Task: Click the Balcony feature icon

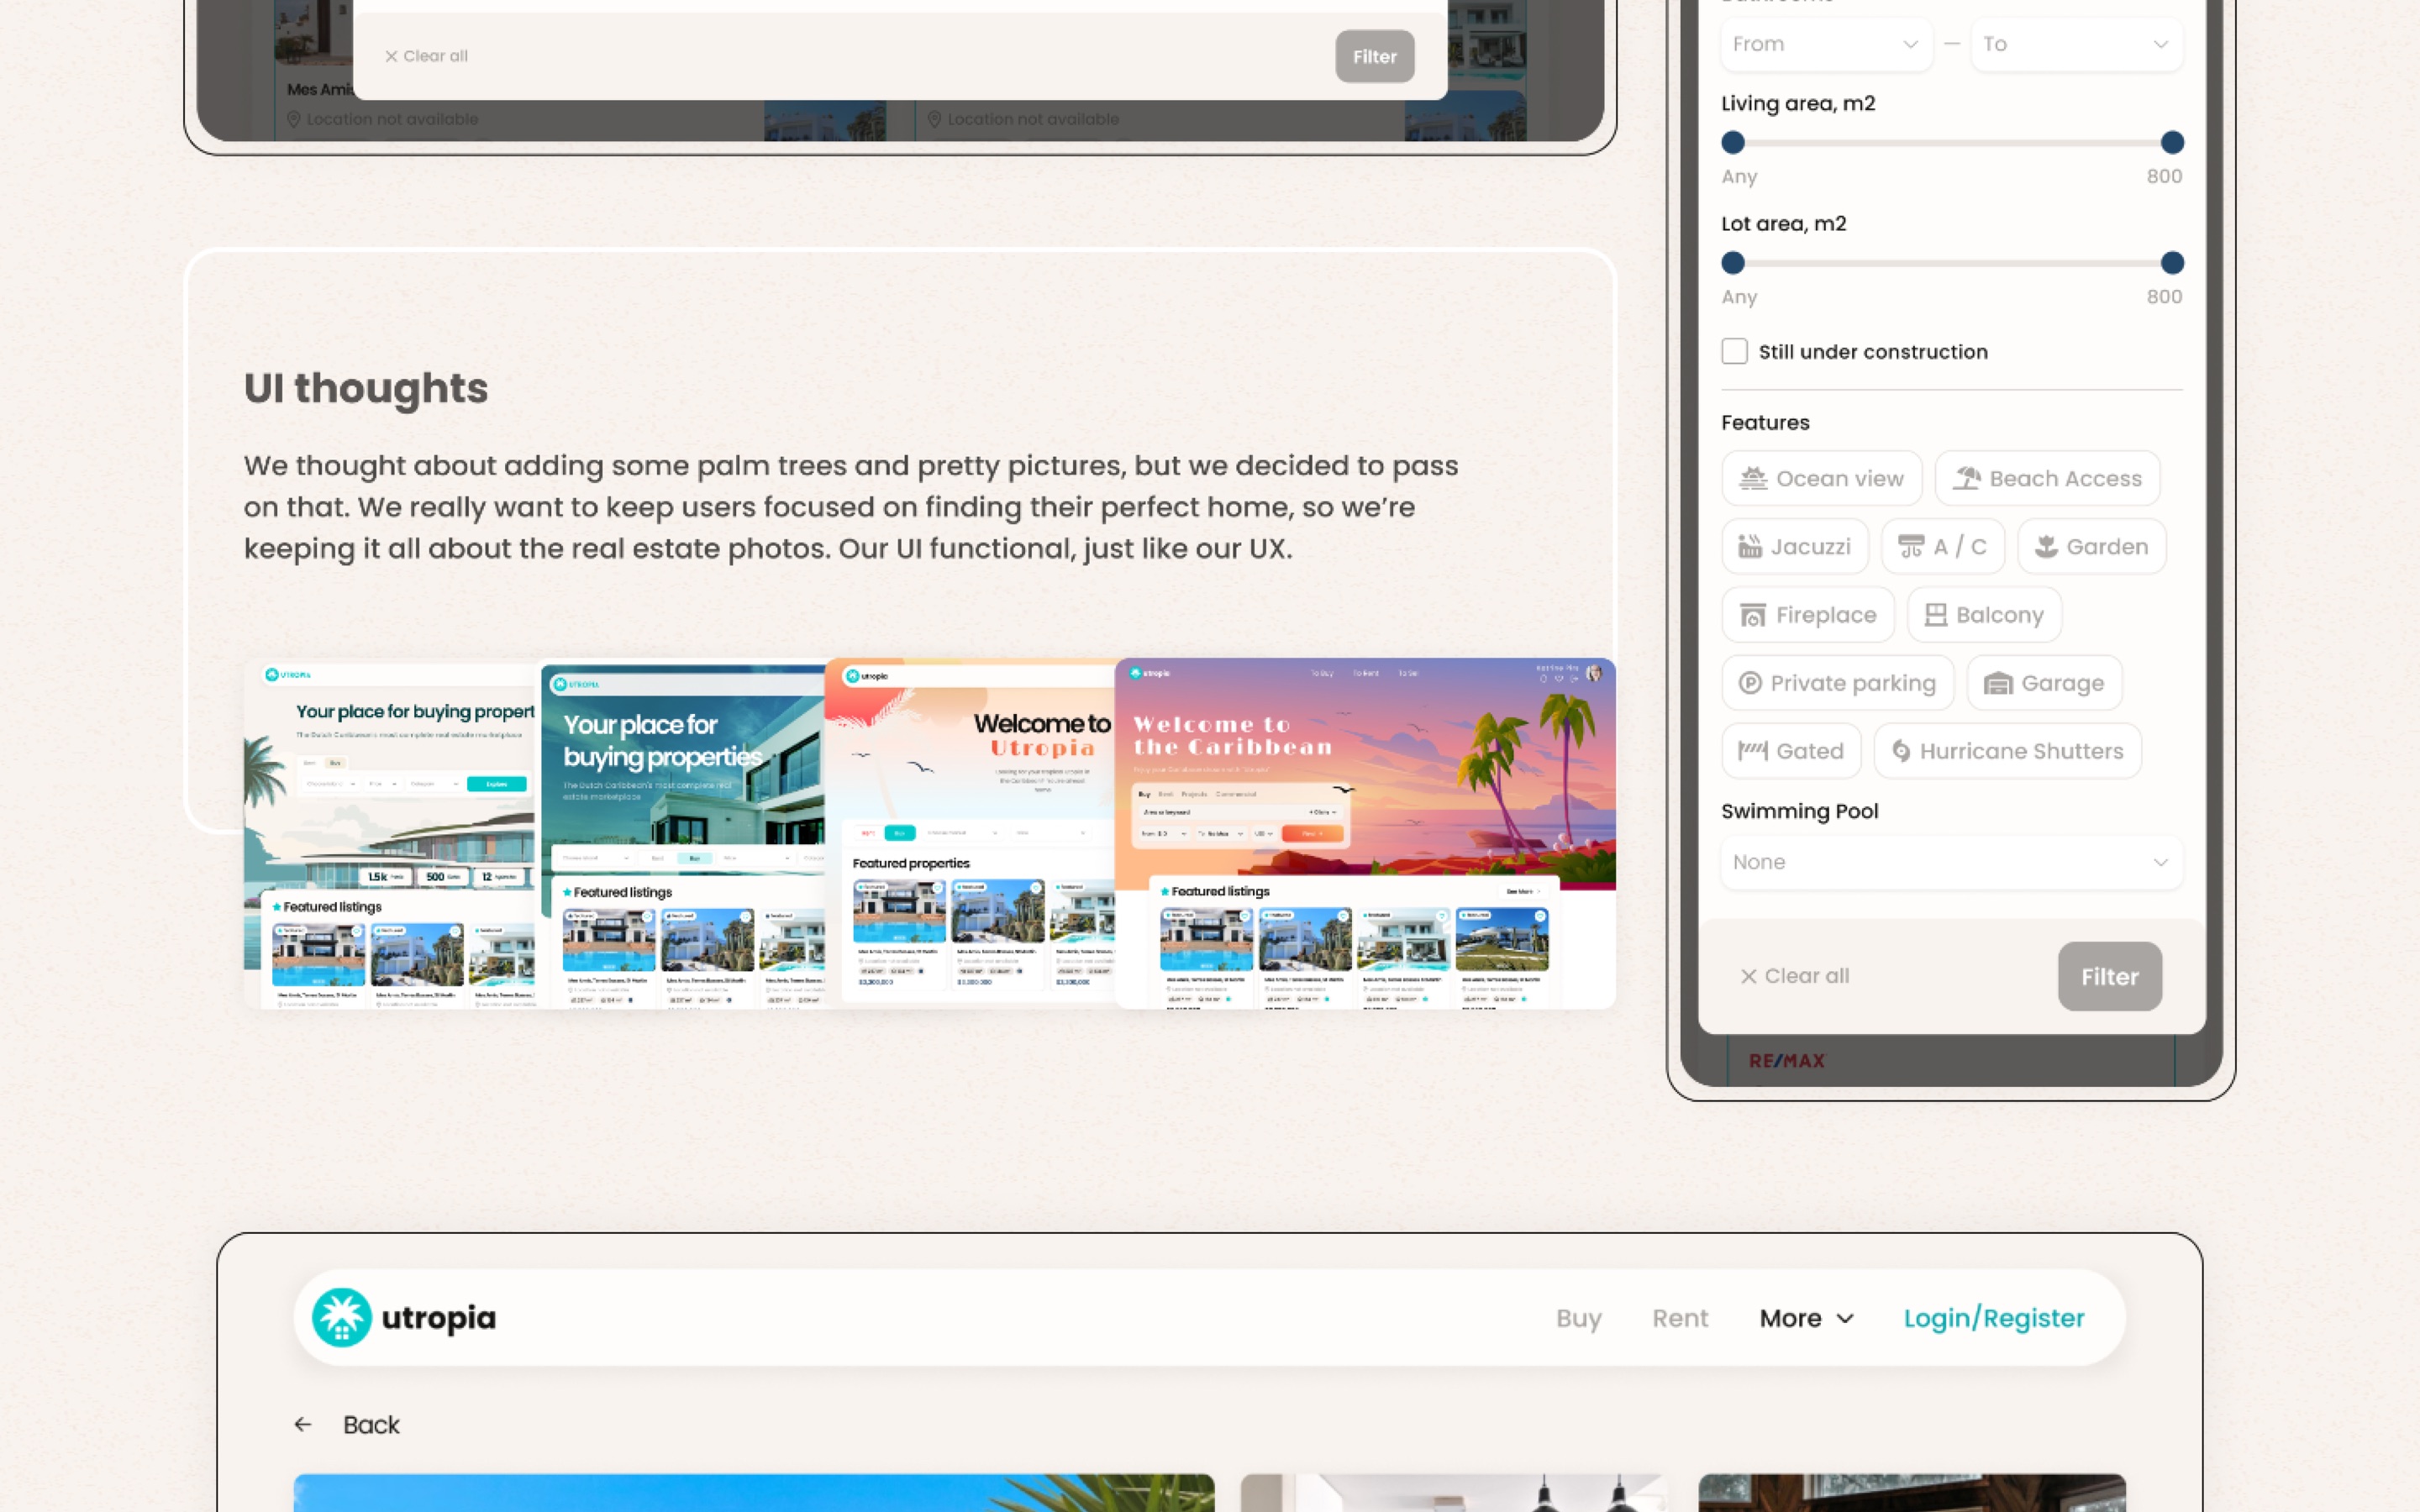Action: (1935, 615)
